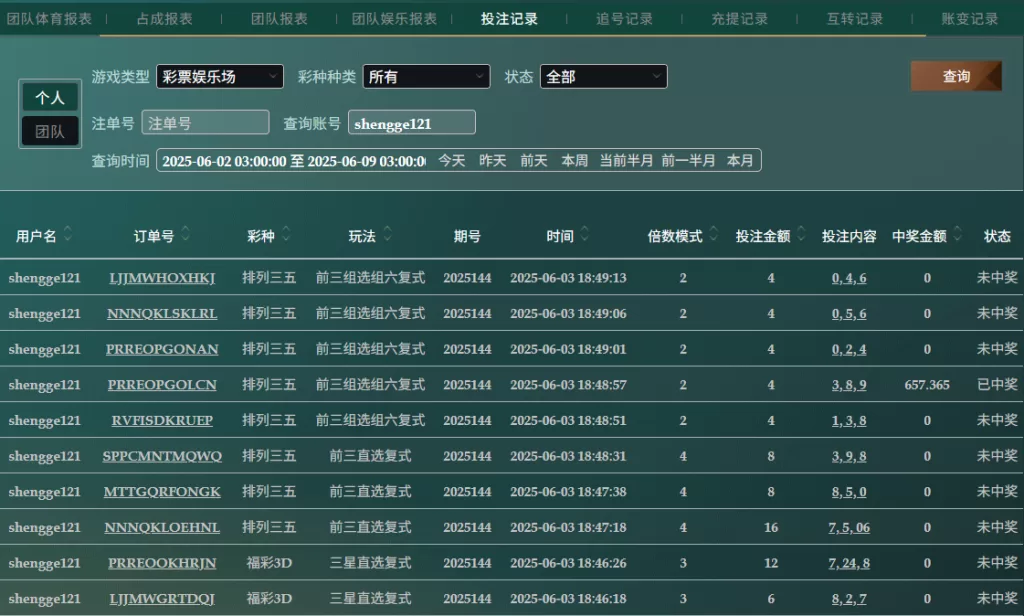The image size is (1024, 616).
Task: Open the 查询时间 date range field
Action: coord(295,161)
